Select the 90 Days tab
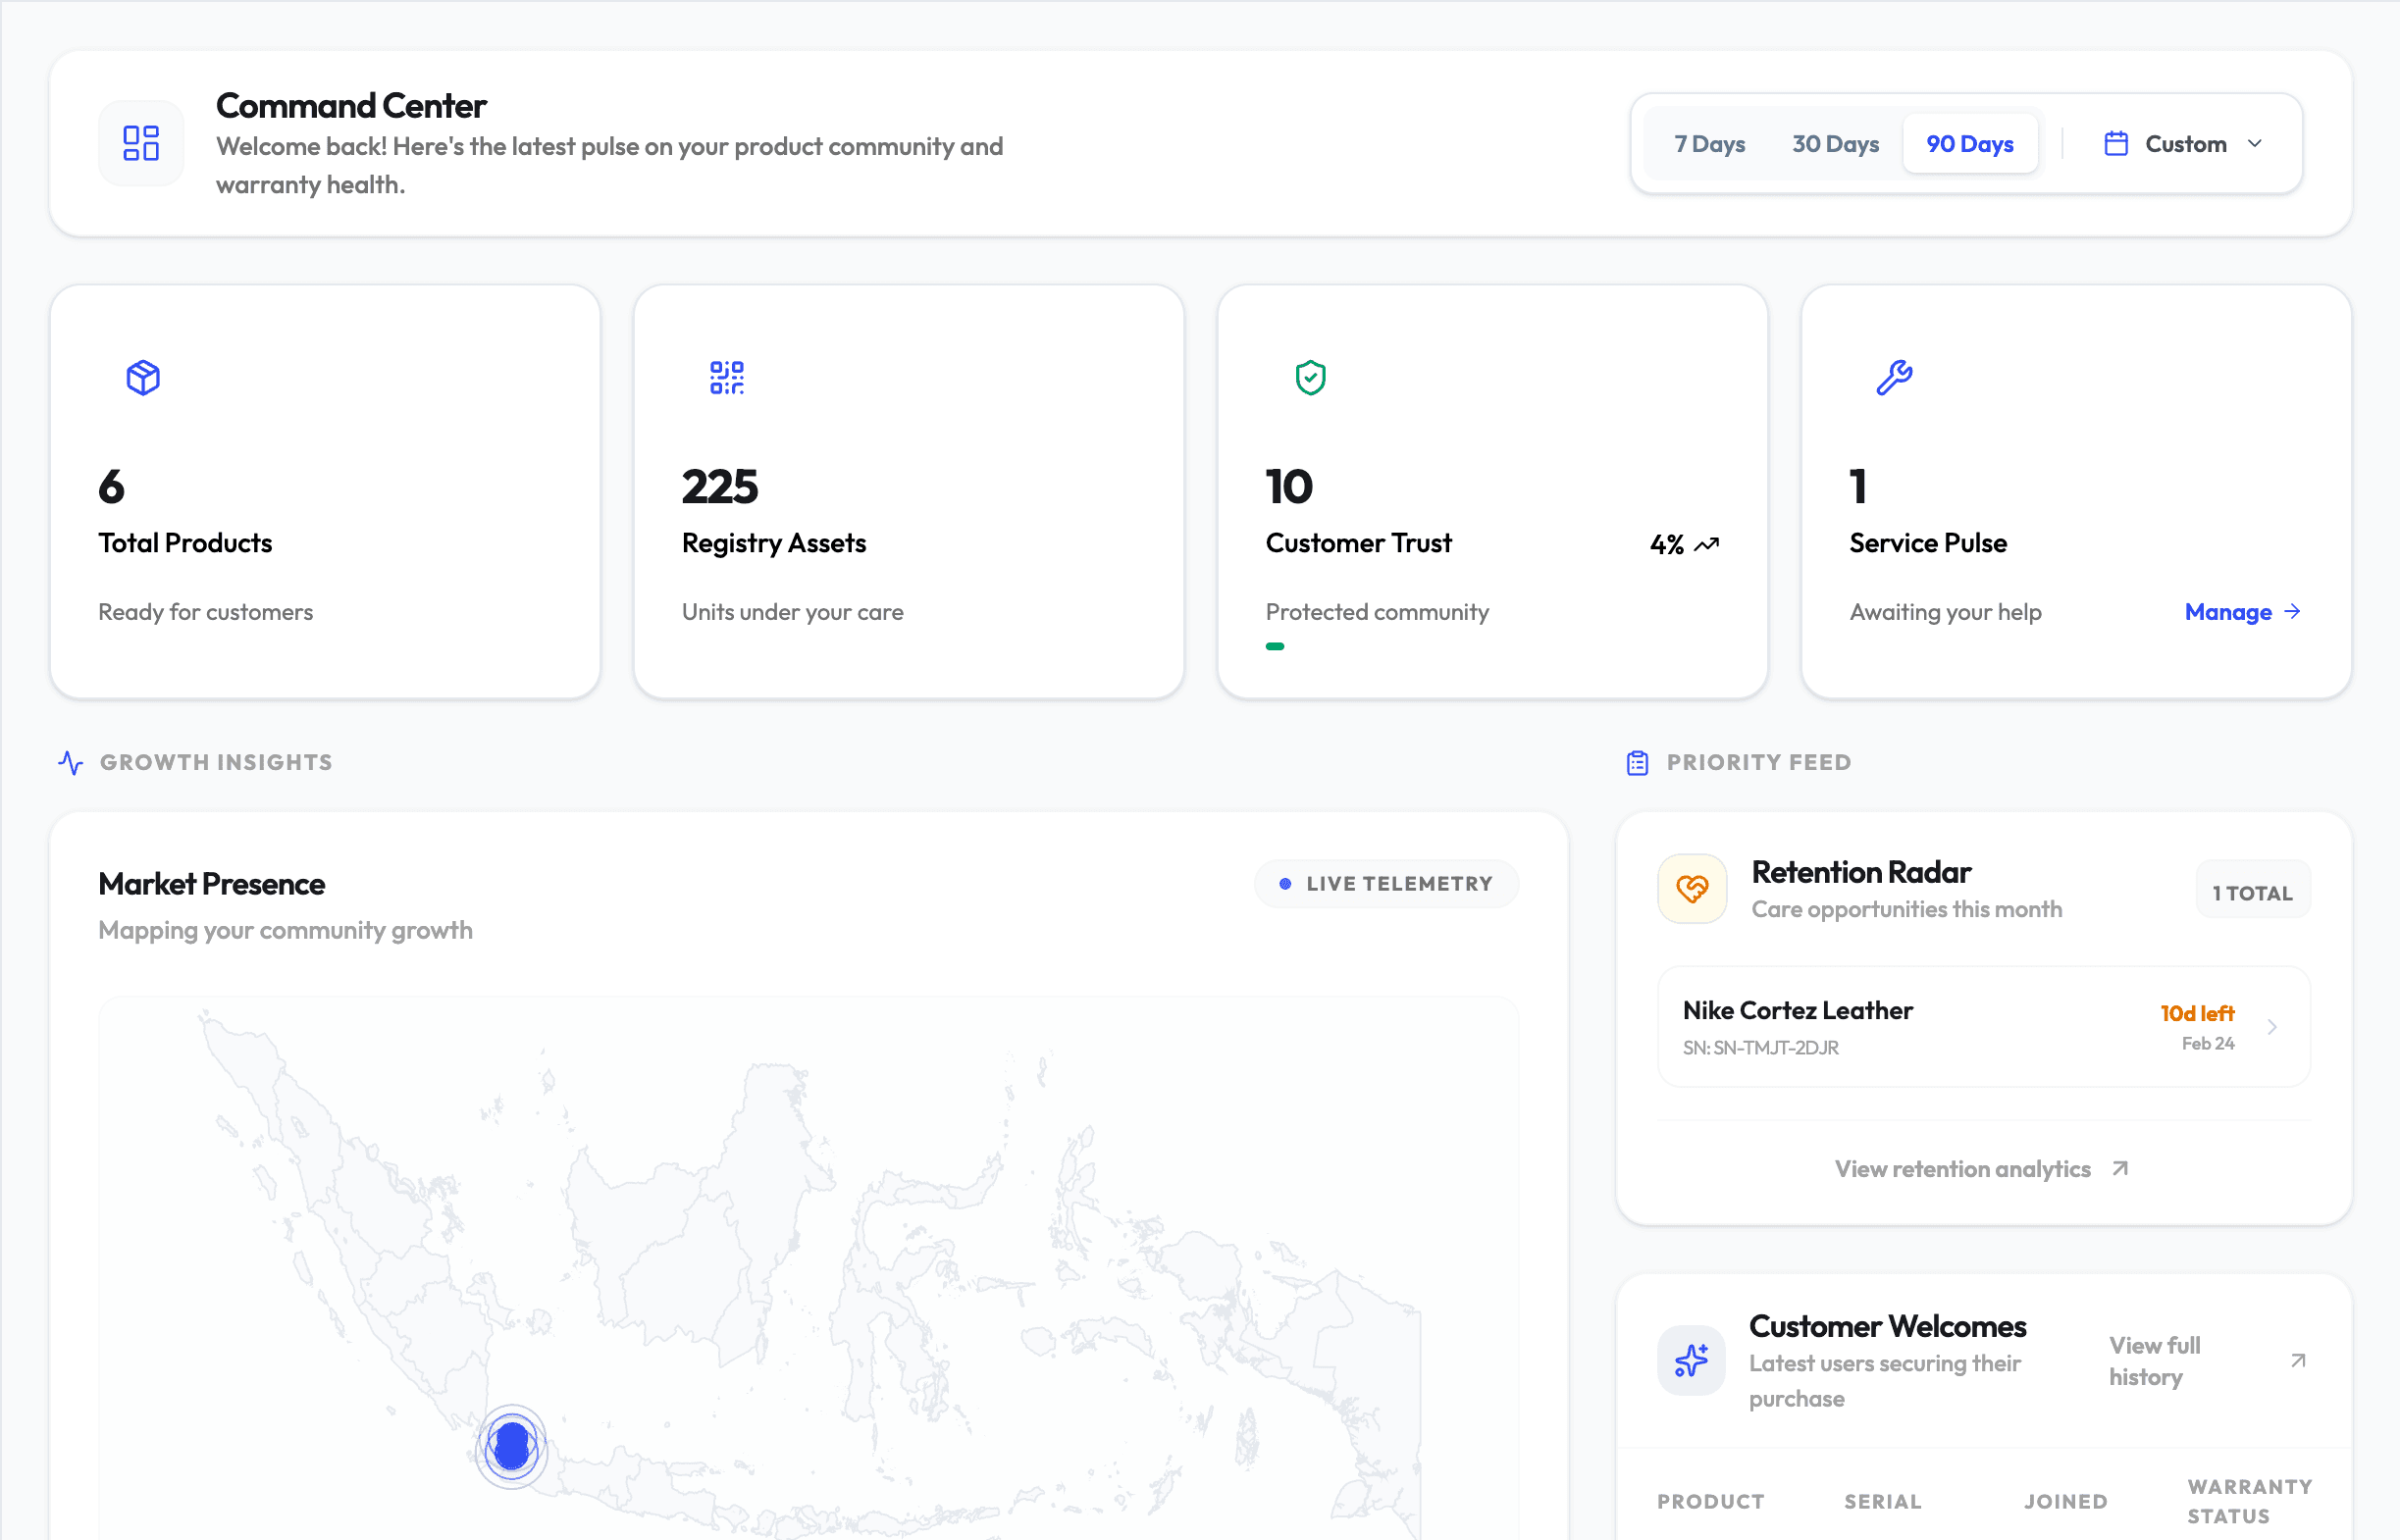2400x1540 pixels. click(1969, 143)
